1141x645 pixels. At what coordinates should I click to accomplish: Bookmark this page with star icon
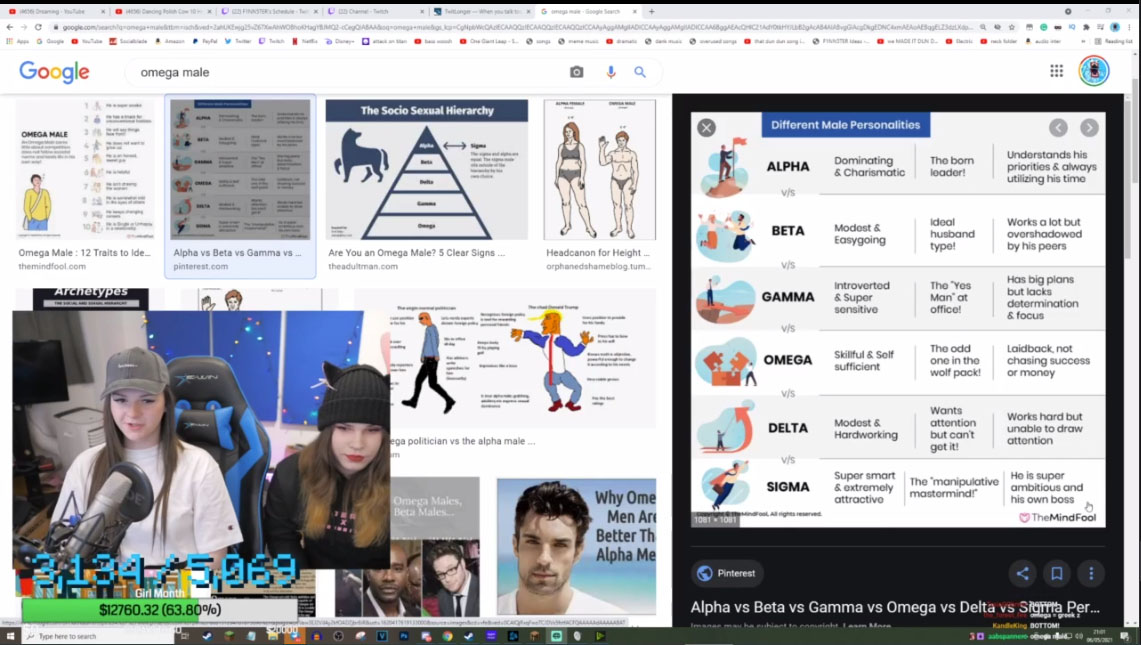click(x=1011, y=27)
